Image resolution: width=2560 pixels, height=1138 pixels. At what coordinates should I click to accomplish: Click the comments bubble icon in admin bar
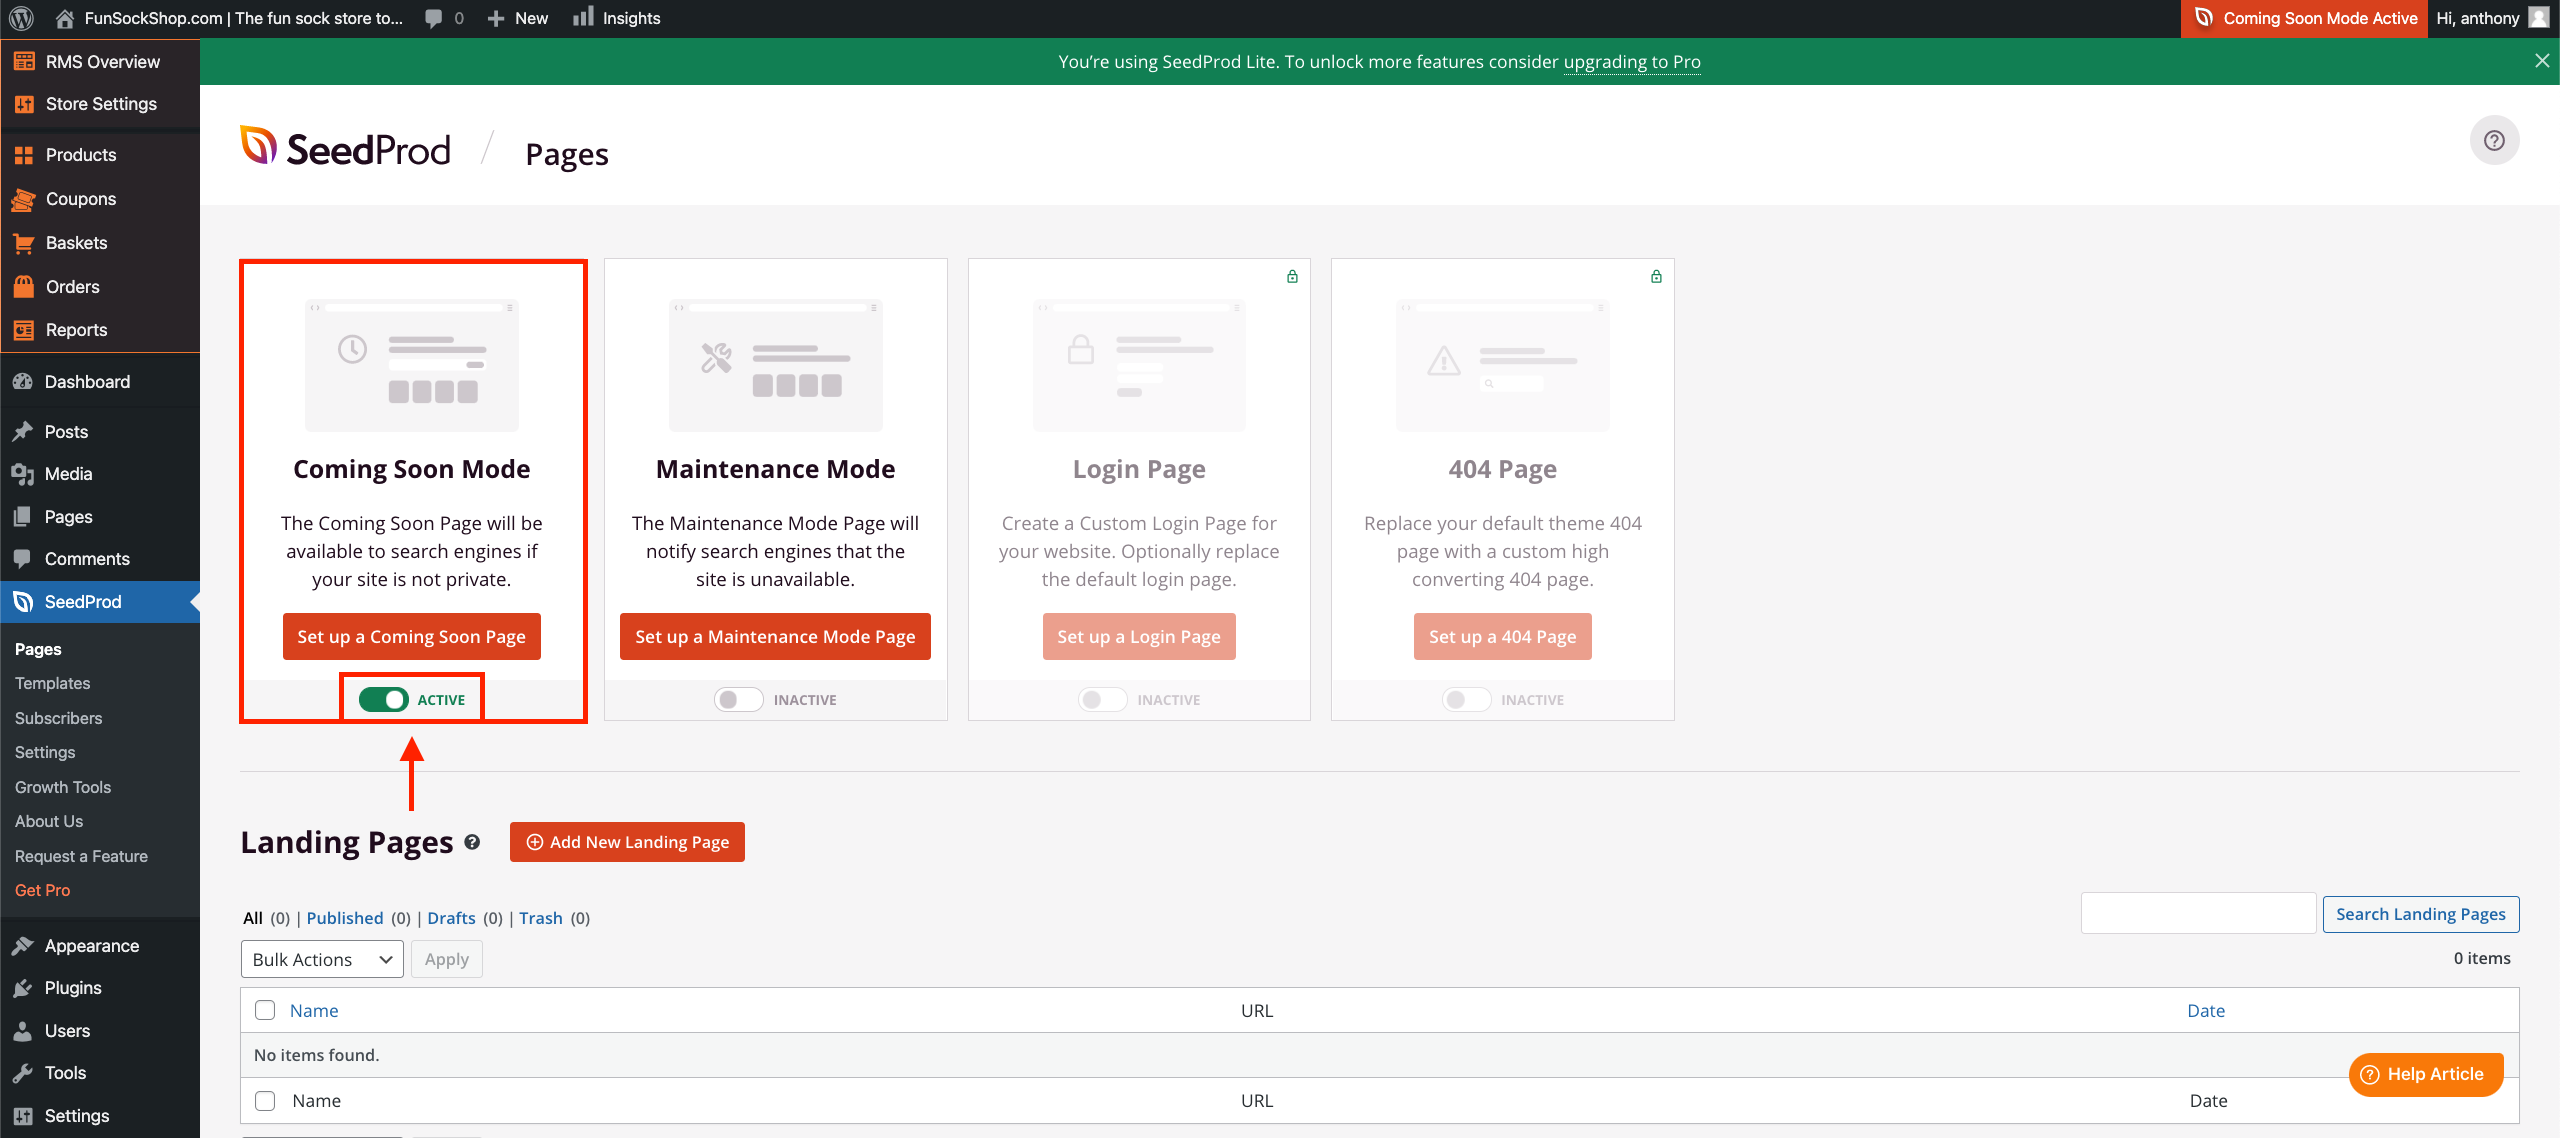[x=434, y=18]
